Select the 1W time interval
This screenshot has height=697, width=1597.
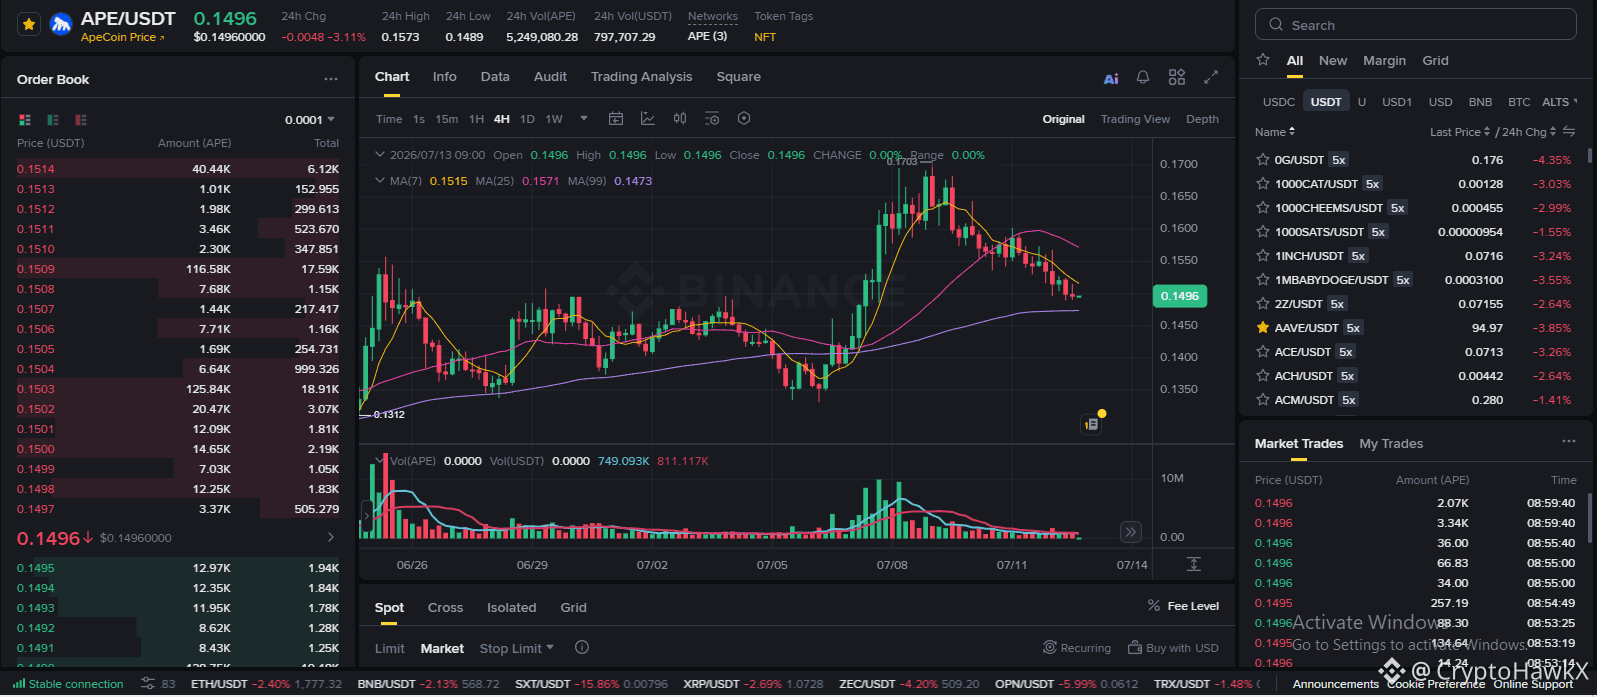554,119
